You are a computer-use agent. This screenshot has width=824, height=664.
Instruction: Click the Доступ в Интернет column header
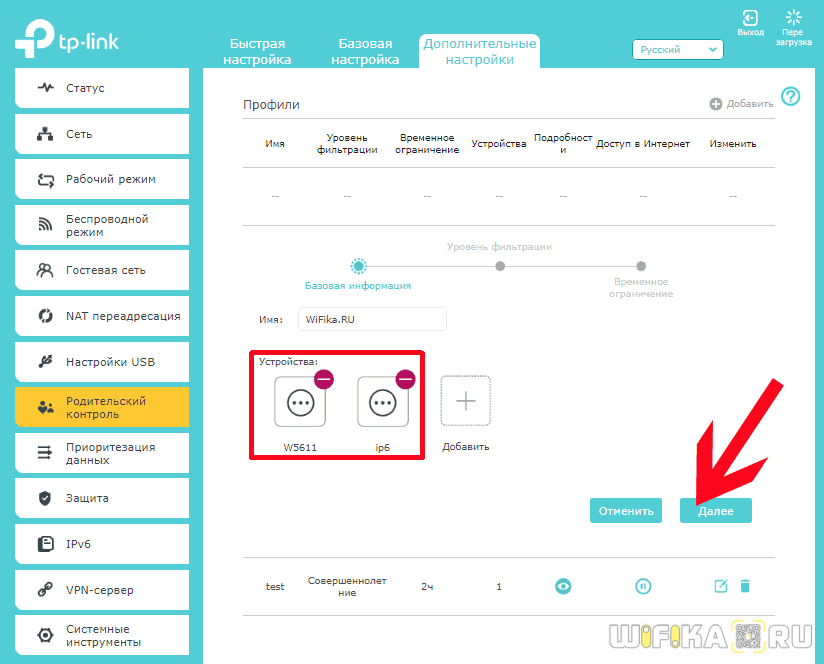coord(643,143)
